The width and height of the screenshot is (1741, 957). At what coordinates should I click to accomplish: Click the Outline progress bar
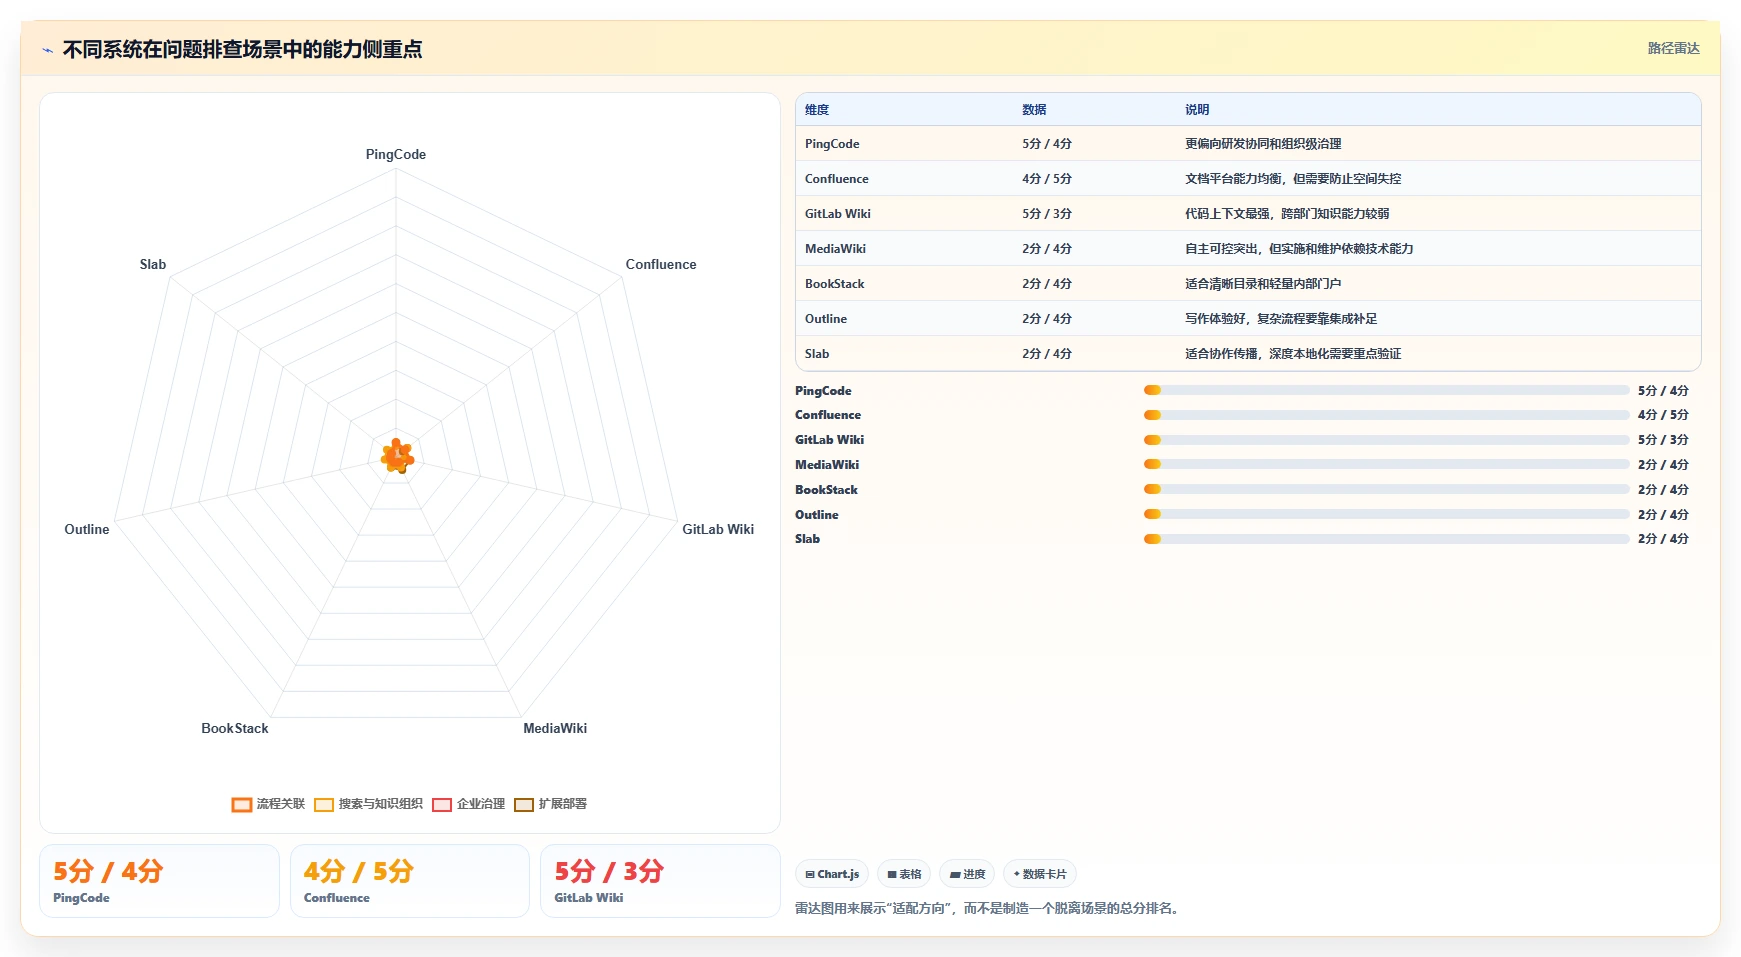[1387, 515]
